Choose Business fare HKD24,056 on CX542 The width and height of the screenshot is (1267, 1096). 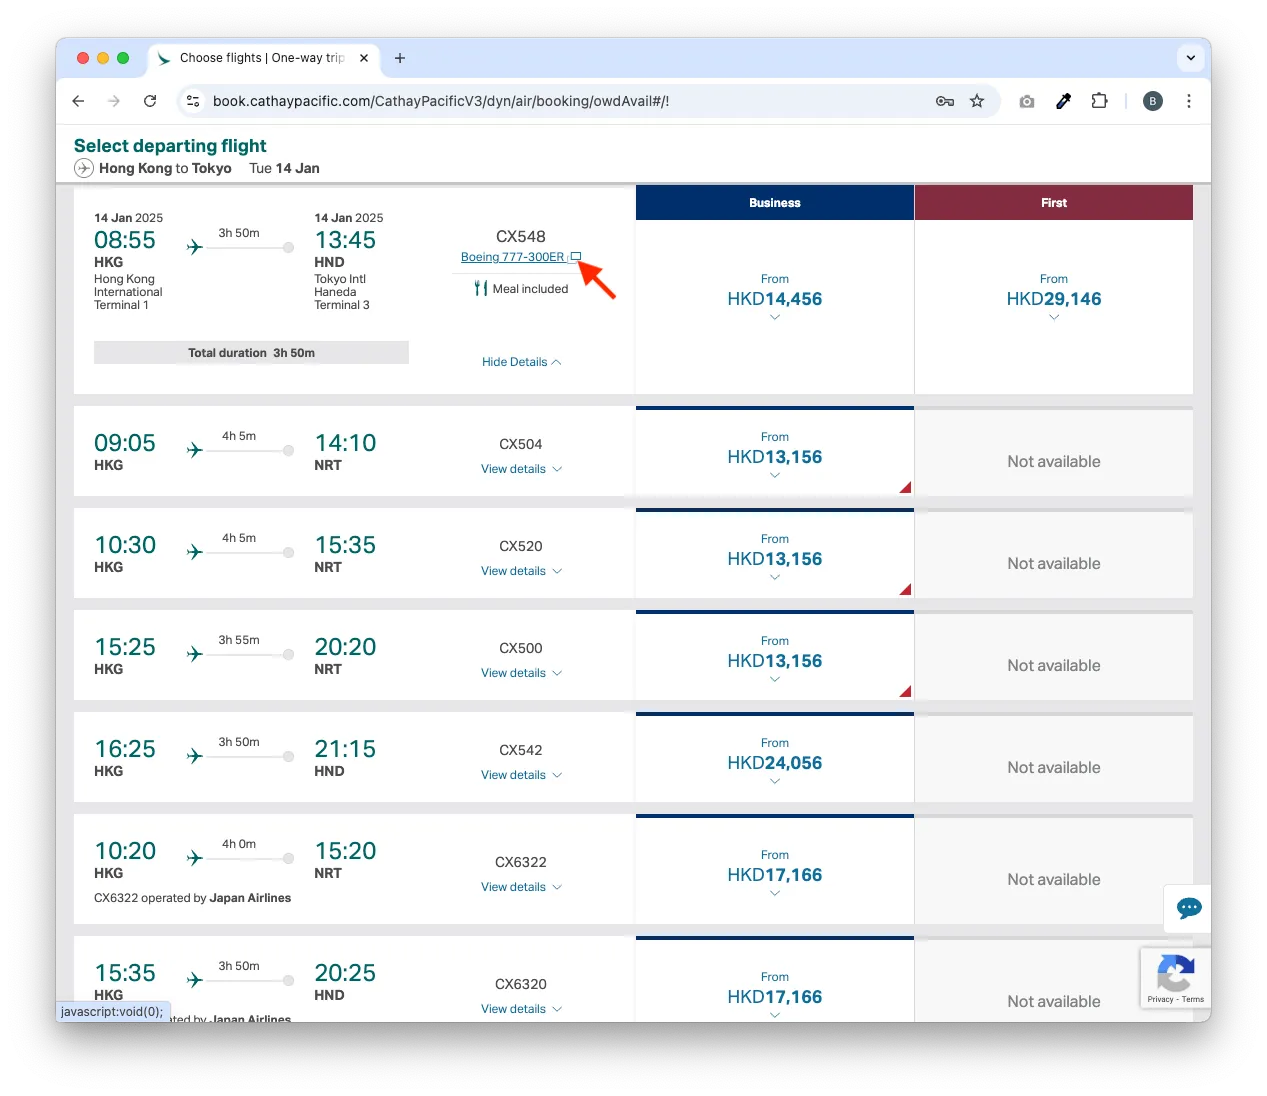coord(774,763)
